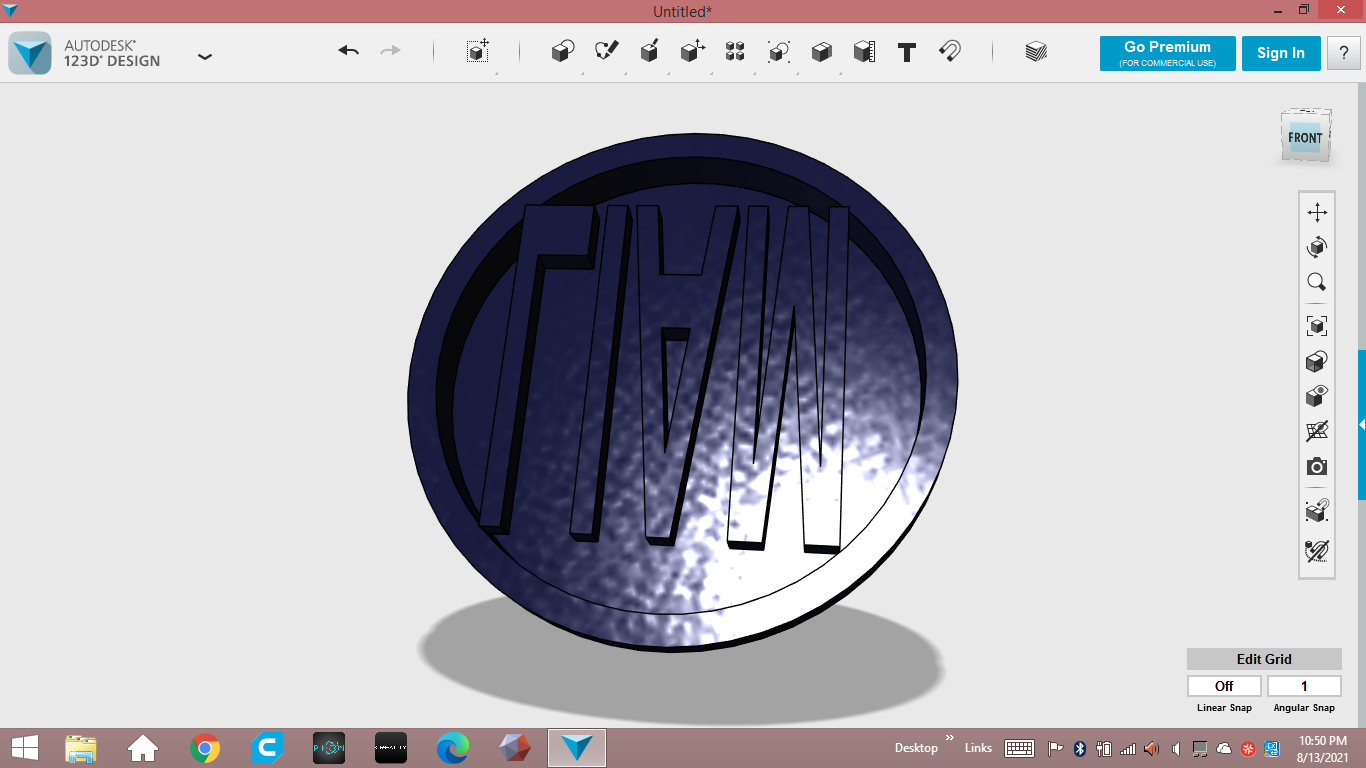
Task: Open the Desktop toolbar on taskbar
Action: coord(916,748)
